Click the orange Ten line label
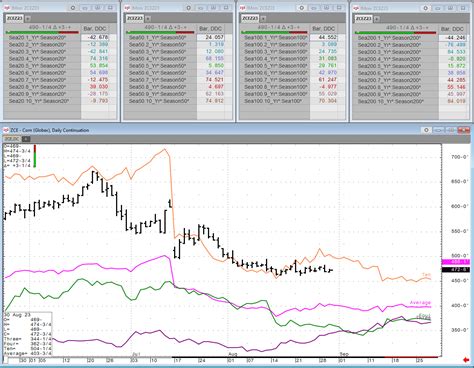Image resolution: width=474 pixels, height=368 pixels. click(x=426, y=275)
